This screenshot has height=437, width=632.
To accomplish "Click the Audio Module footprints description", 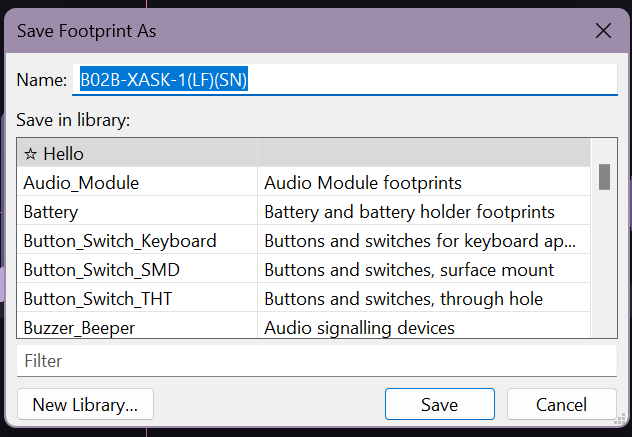I will 363,183.
